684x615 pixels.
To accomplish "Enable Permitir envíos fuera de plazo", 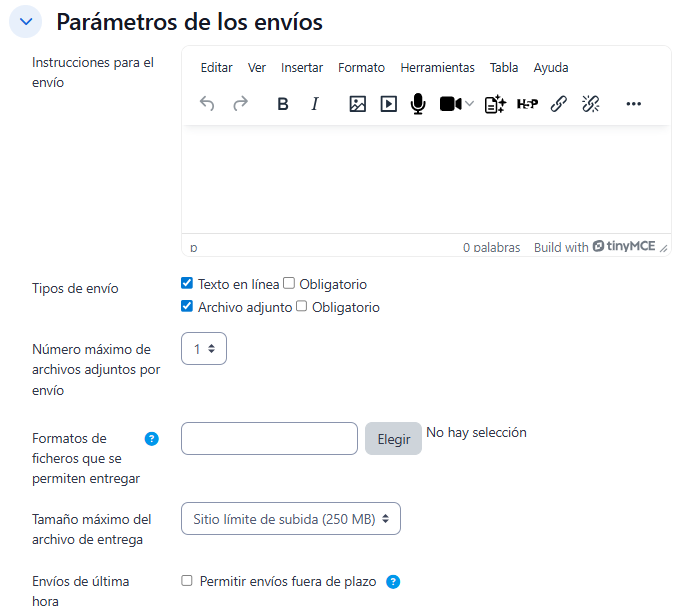I will coord(187,581).
